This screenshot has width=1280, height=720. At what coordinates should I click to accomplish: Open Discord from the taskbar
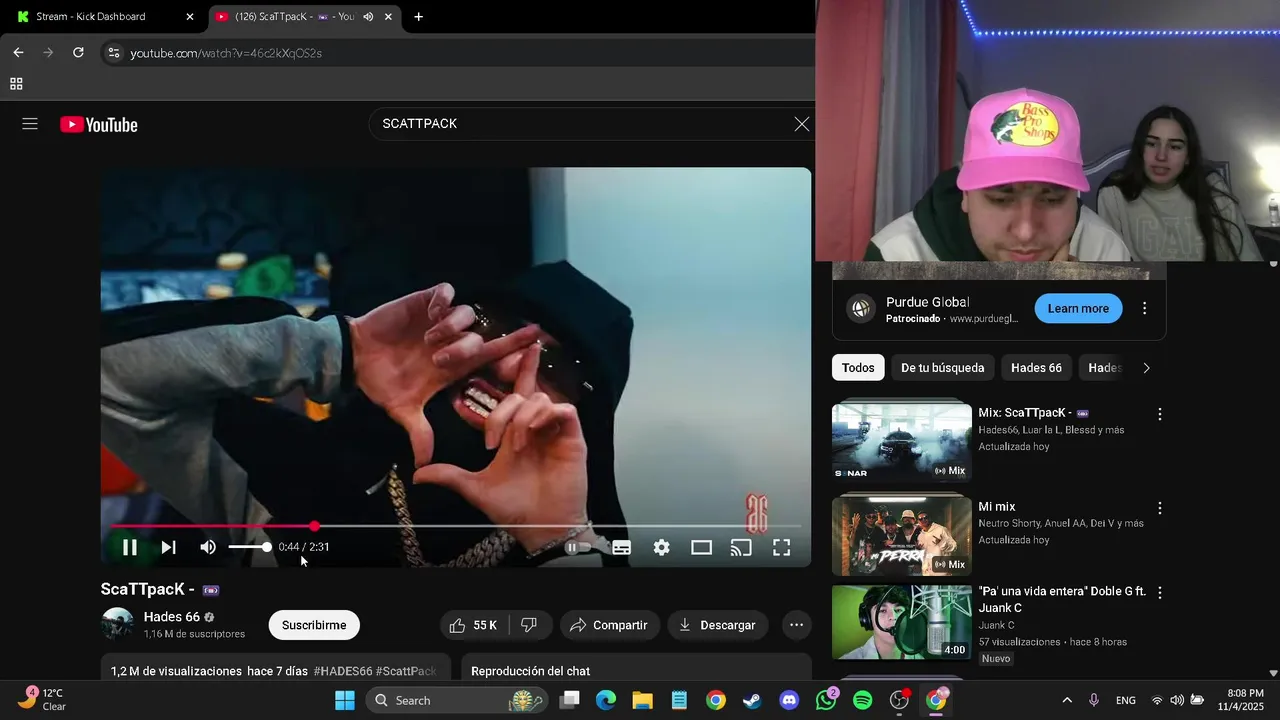point(789,700)
